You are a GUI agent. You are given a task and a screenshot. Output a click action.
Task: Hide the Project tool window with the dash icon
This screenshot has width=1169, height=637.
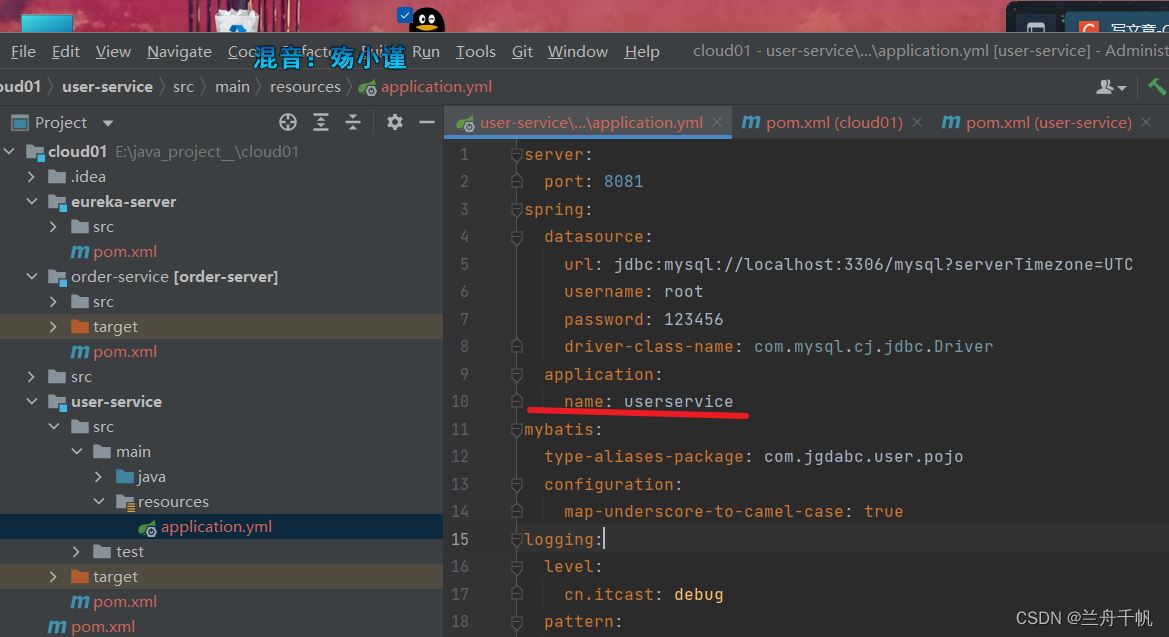[426, 122]
